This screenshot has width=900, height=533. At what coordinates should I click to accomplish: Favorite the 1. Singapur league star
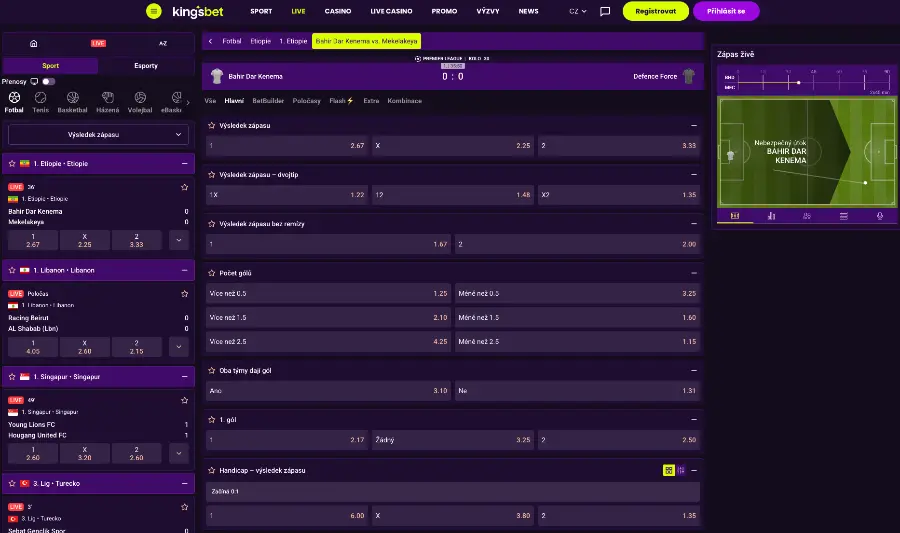[x=12, y=377]
